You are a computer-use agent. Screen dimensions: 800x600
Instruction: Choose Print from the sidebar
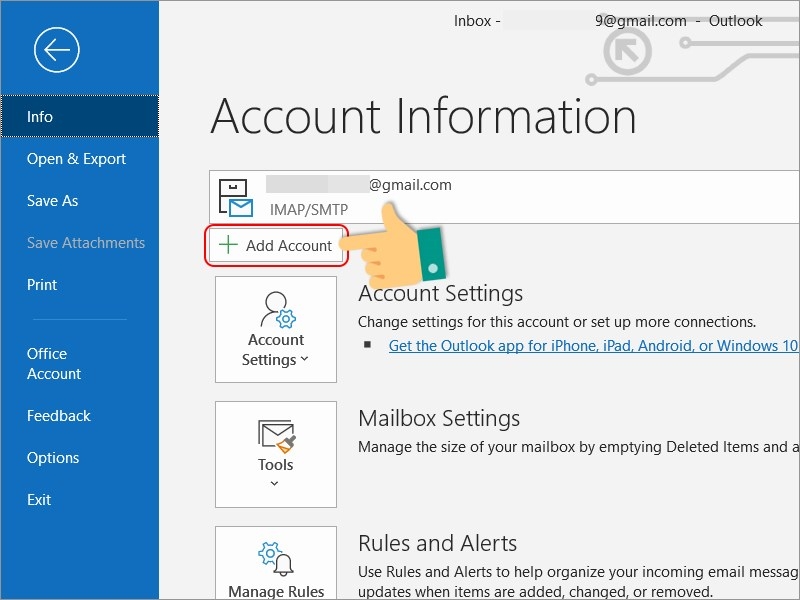pyautogui.click(x=42, y=284)
